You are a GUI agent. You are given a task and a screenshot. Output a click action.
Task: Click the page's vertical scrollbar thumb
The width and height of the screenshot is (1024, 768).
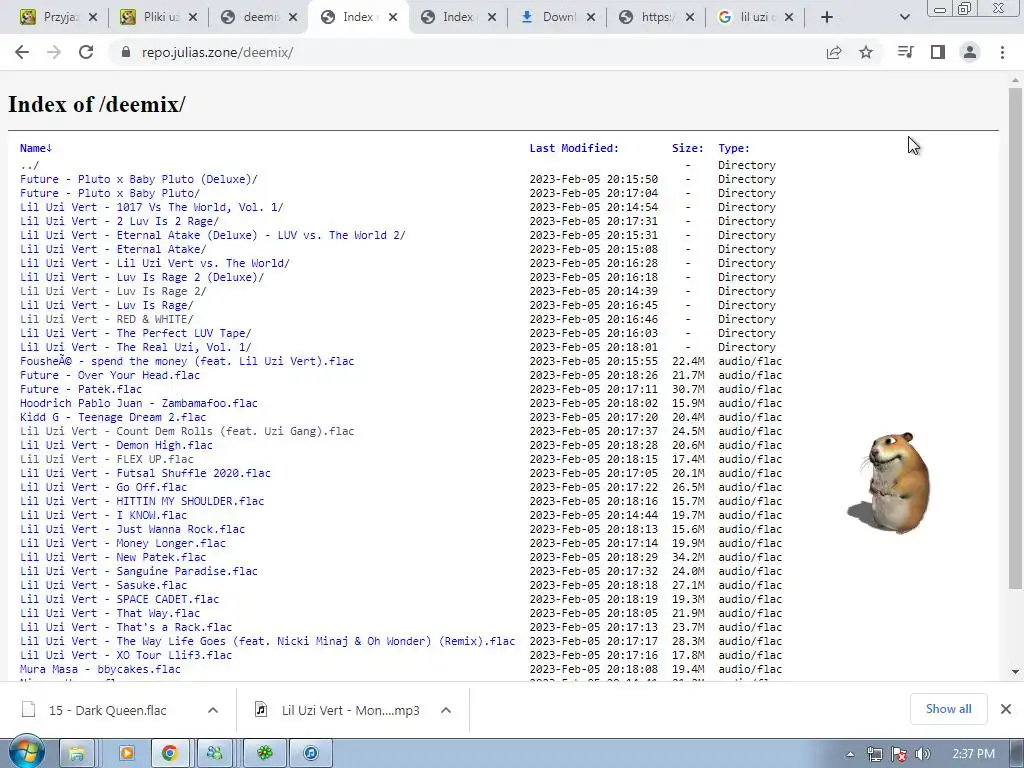(1015, 336)
